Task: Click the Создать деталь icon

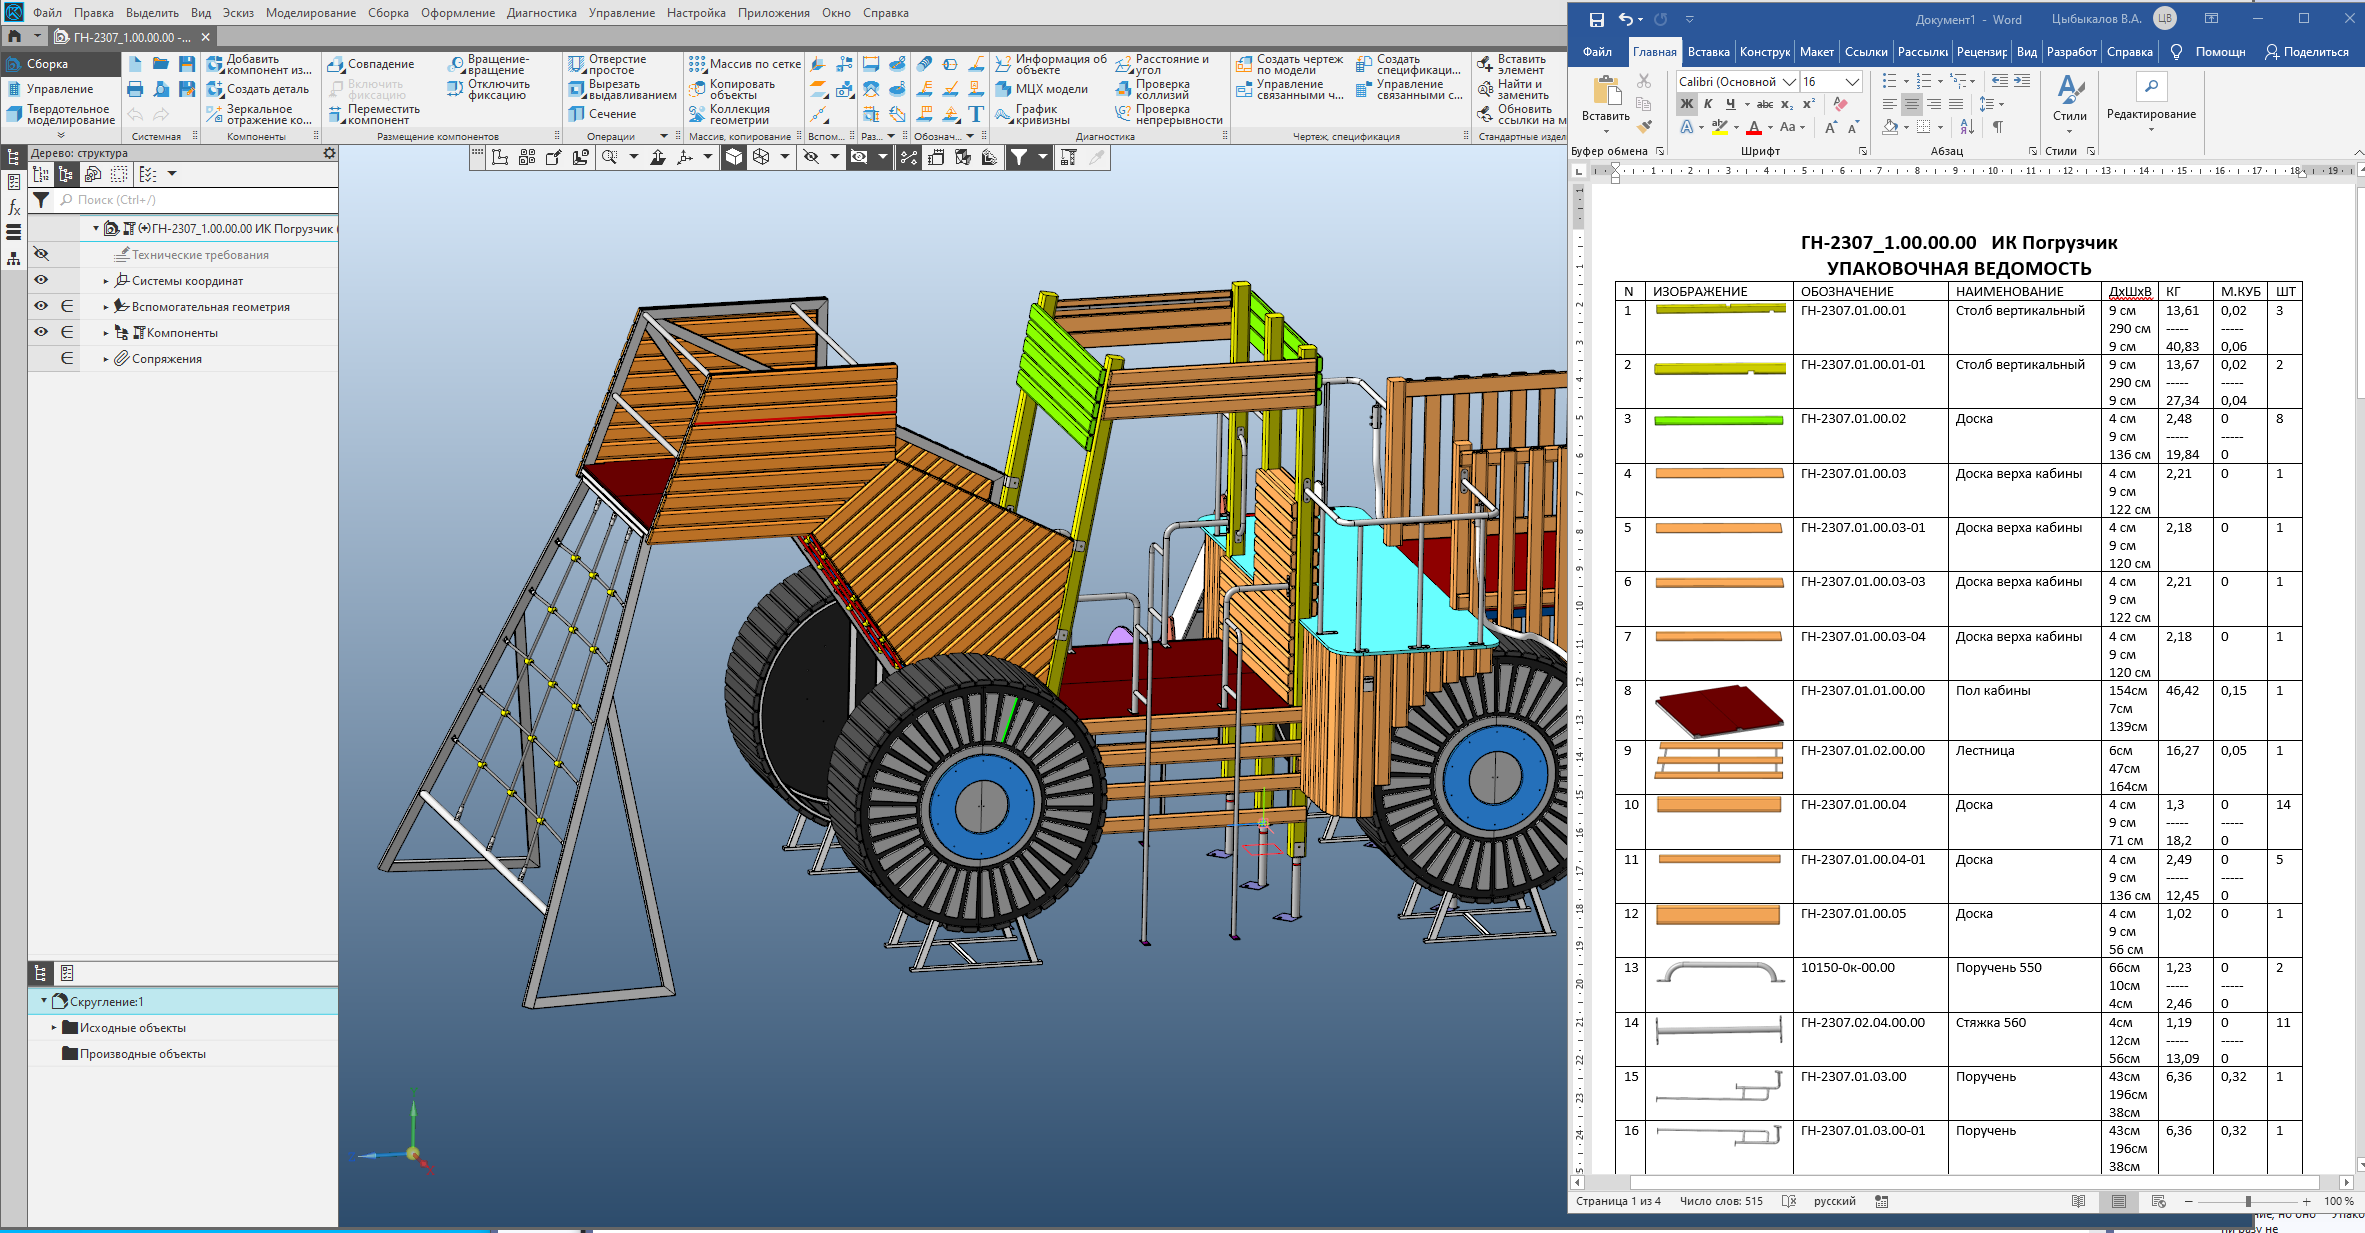Action: [215, 89]
